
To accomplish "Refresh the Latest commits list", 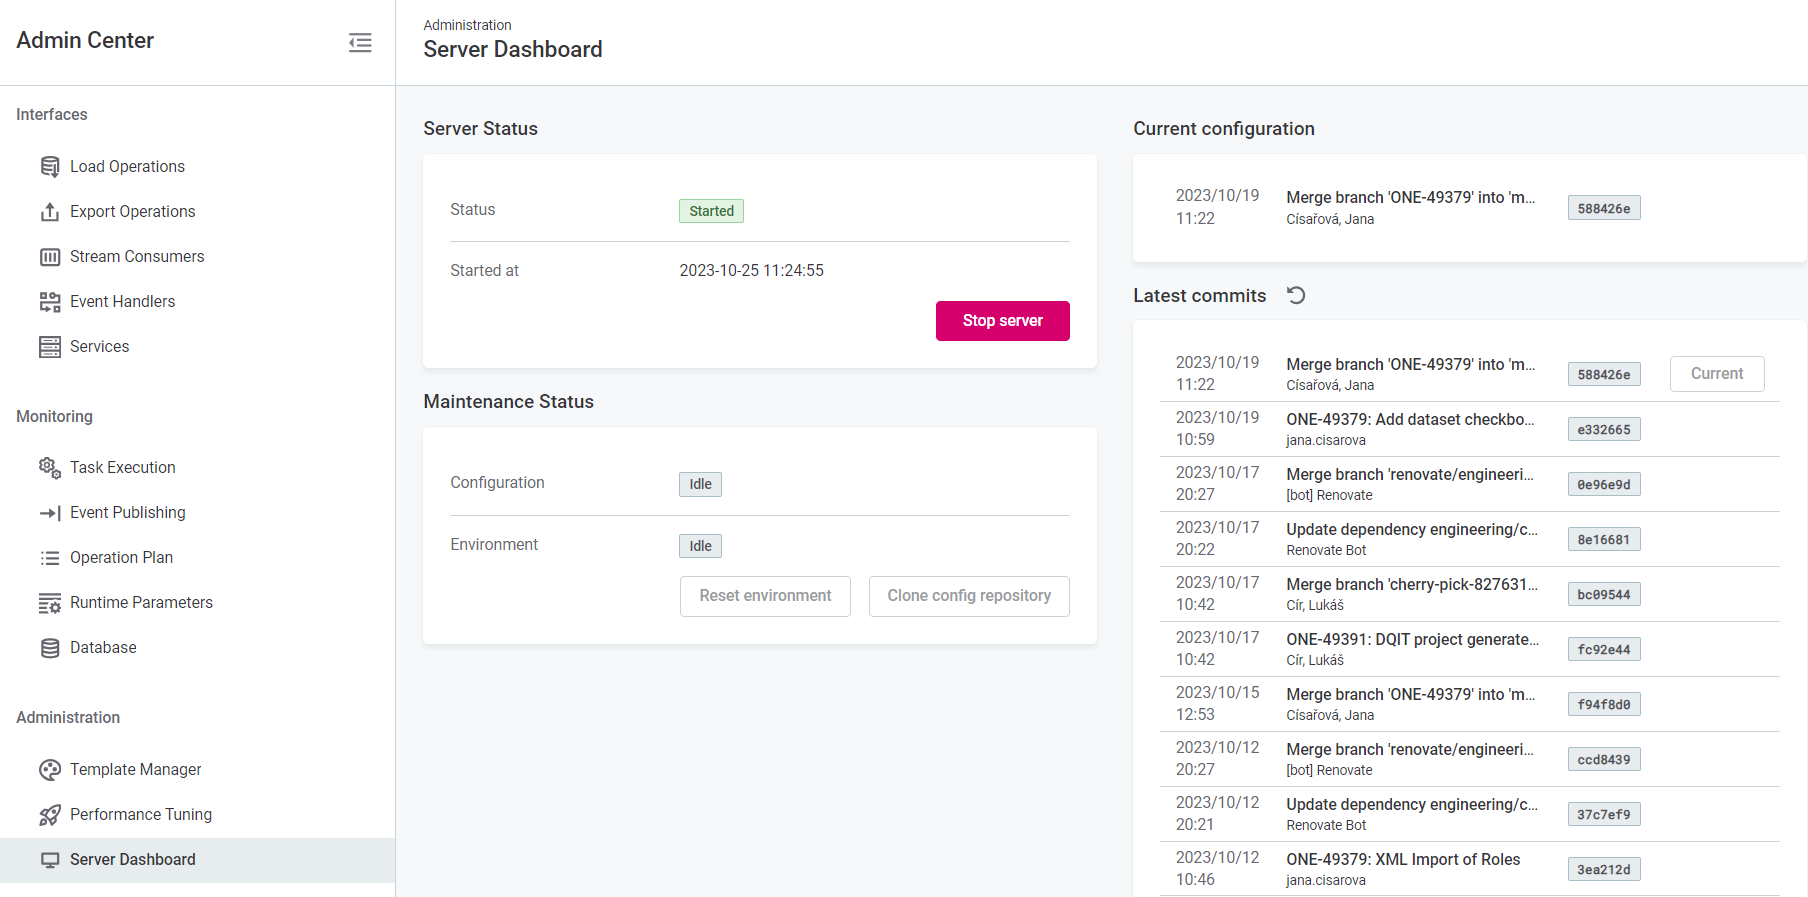I will coord(1296,295).
